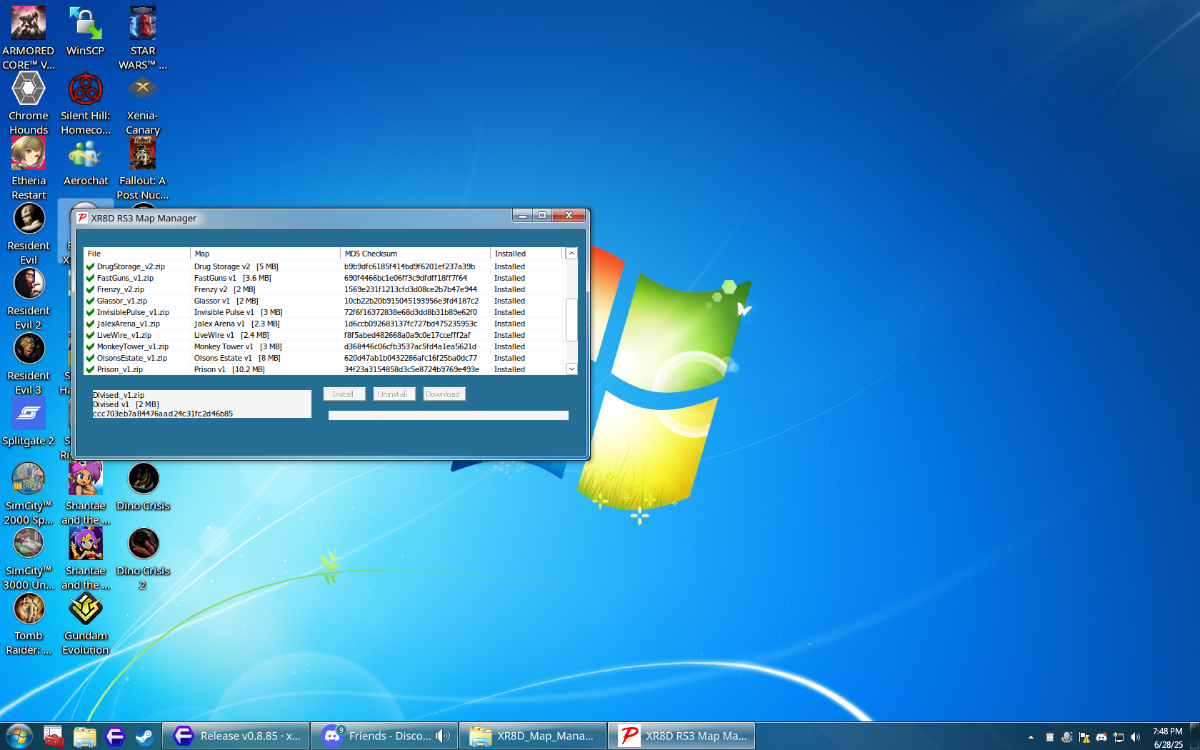Select the Etheria Restart desktop icon
Screen dimensions: 1200x750
point(28,168)
